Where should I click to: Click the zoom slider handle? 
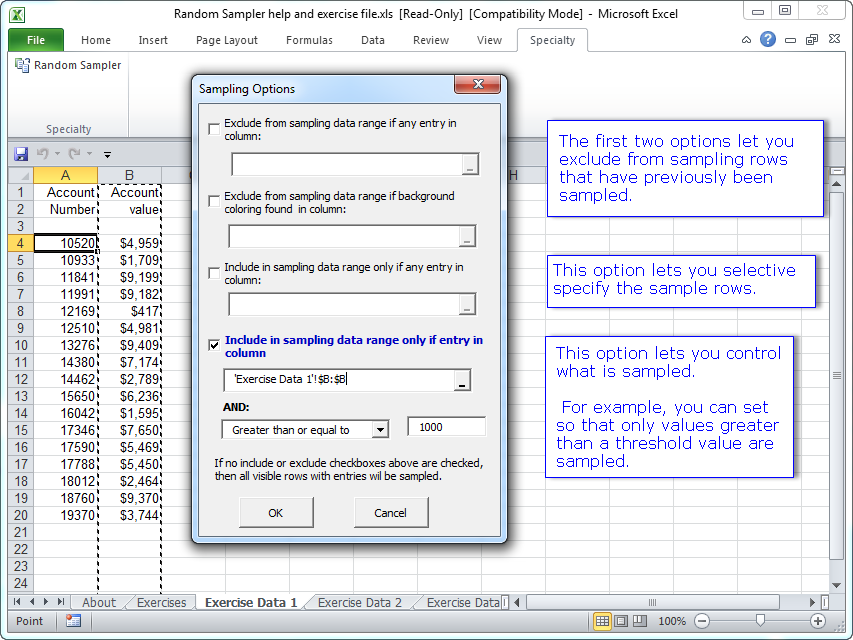click(759, 621)
